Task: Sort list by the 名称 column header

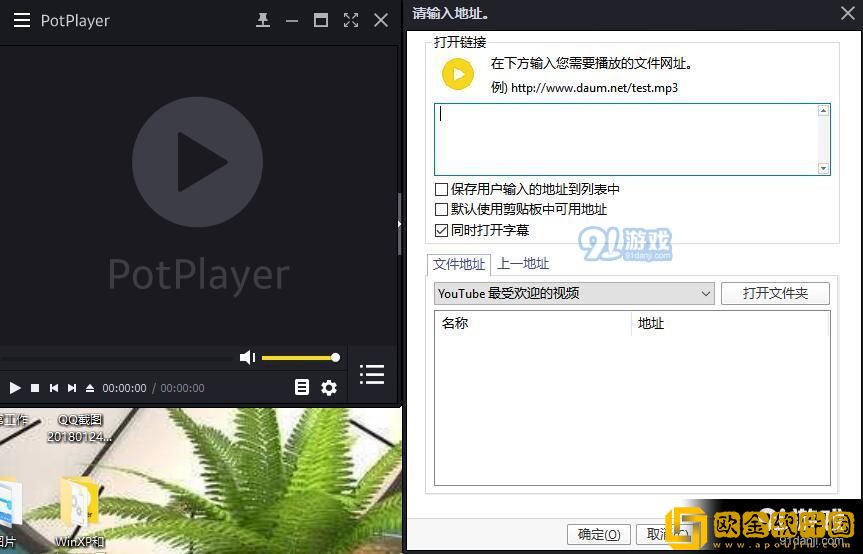Action: (533, 323)
